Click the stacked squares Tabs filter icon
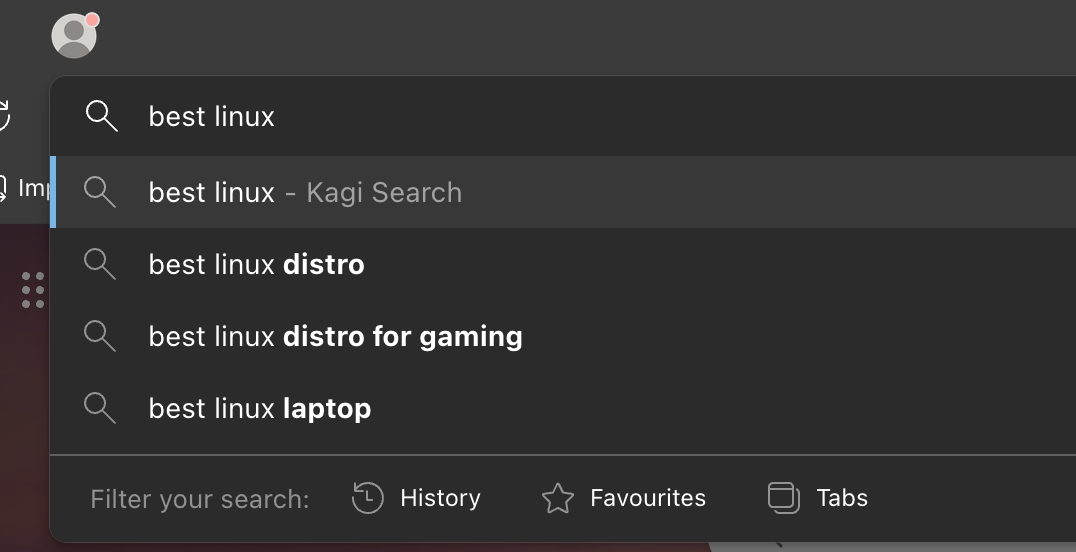Screen dimensions: 1076x552 783,498
